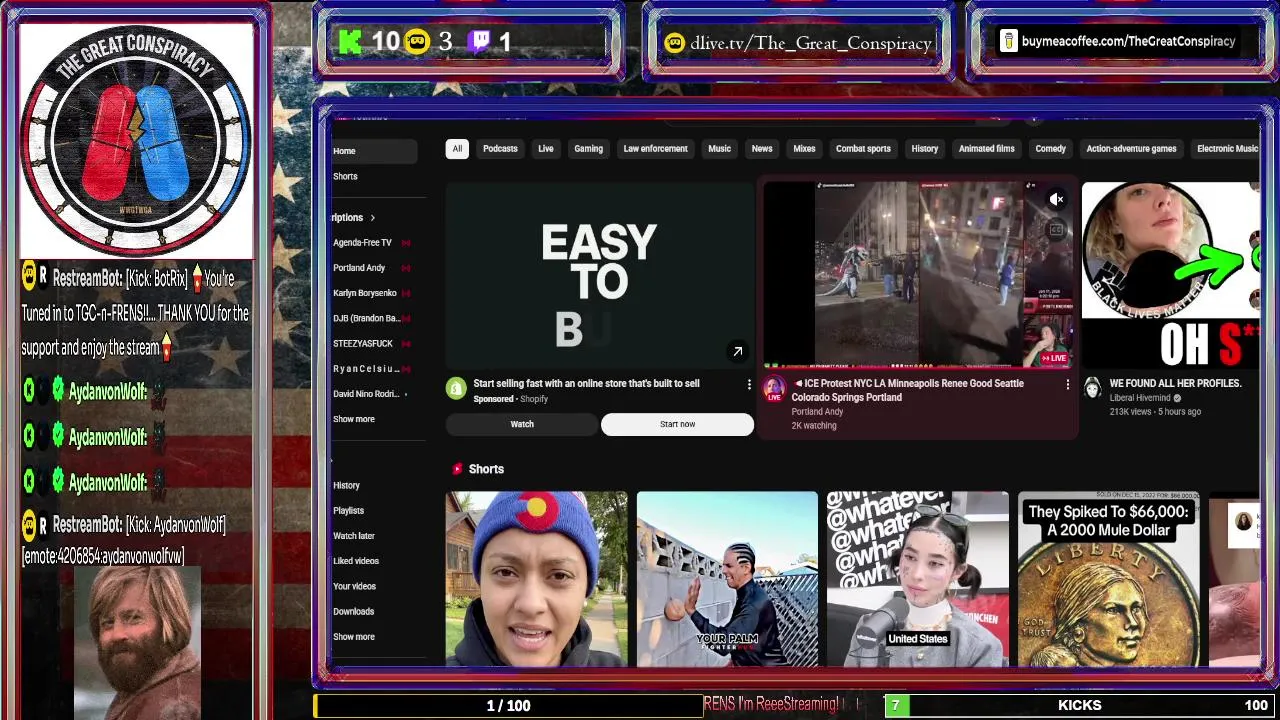Click the Start now button
The width and height of the screenshot is (1280, 720).
pyautogui.click(x=677, y=424)
